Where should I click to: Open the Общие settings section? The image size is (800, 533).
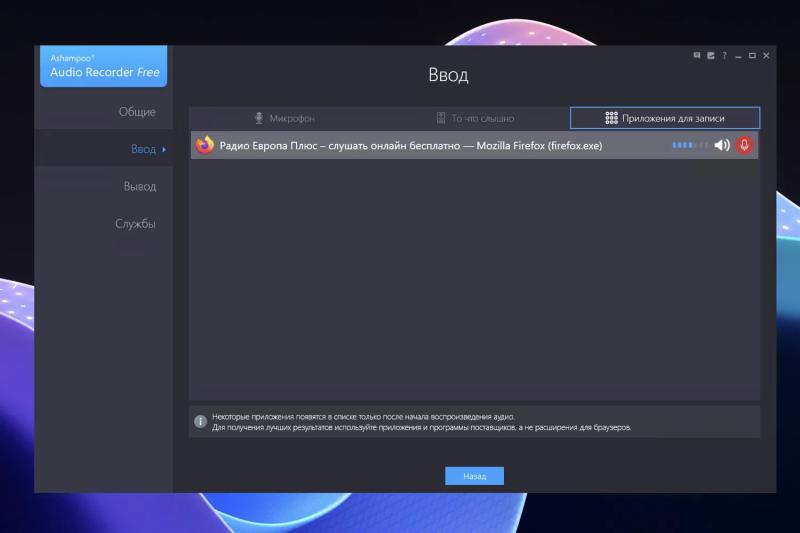tap(104, 112)
